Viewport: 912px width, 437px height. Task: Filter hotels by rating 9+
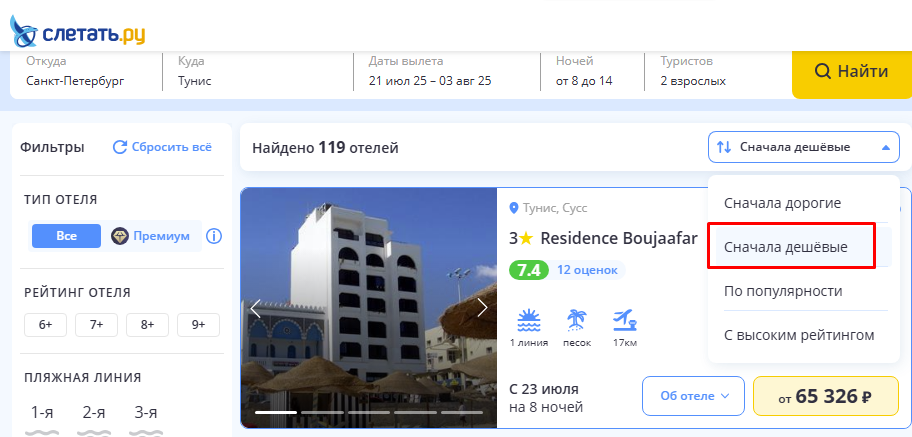pyautogui.click(x=198, y=325)
